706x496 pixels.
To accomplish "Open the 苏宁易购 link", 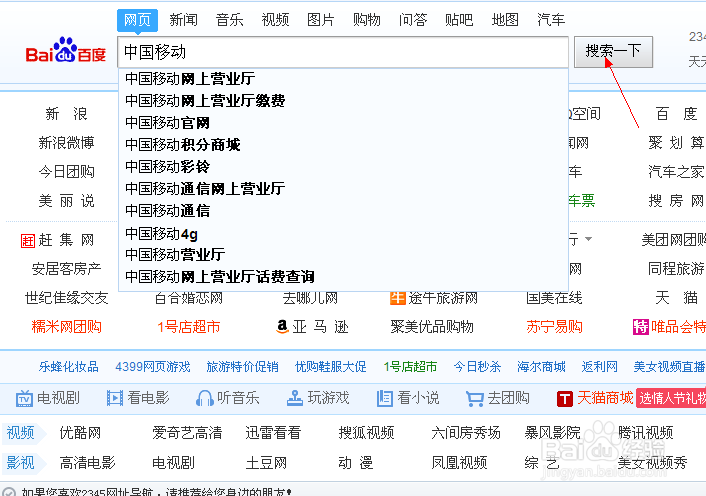I will click(x=554, y=326).
